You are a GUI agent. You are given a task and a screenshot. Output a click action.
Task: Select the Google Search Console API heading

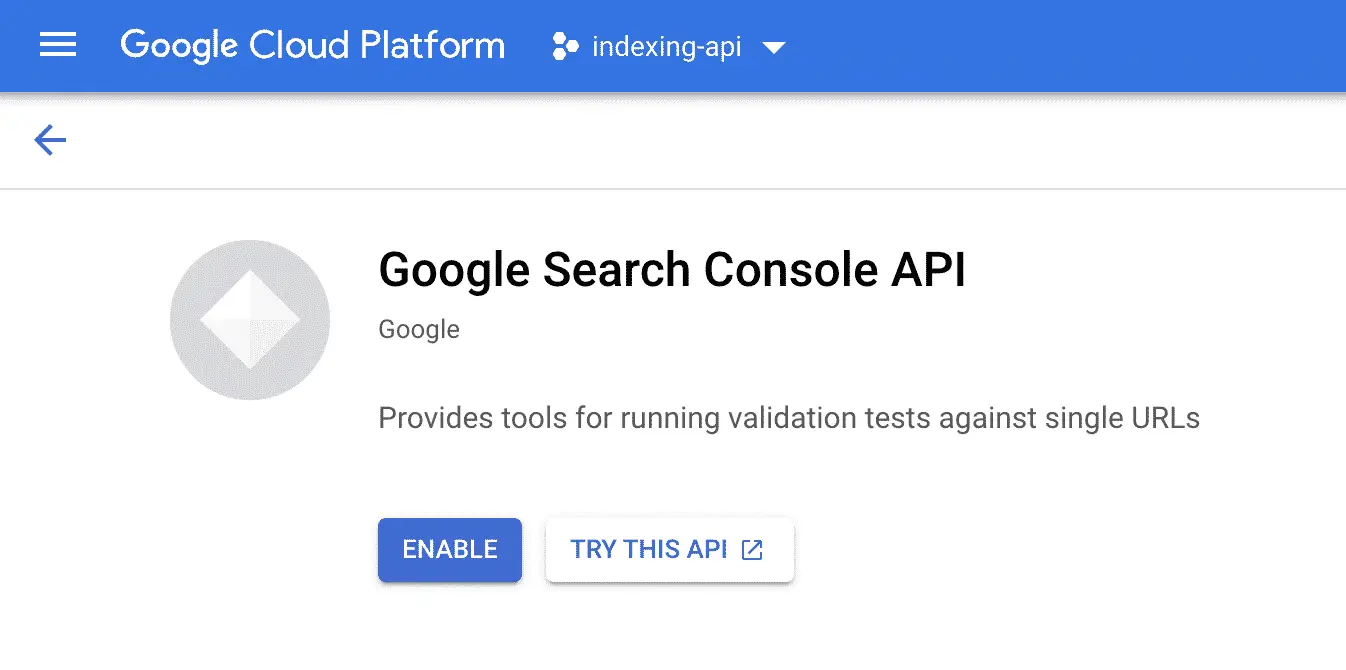672,270
